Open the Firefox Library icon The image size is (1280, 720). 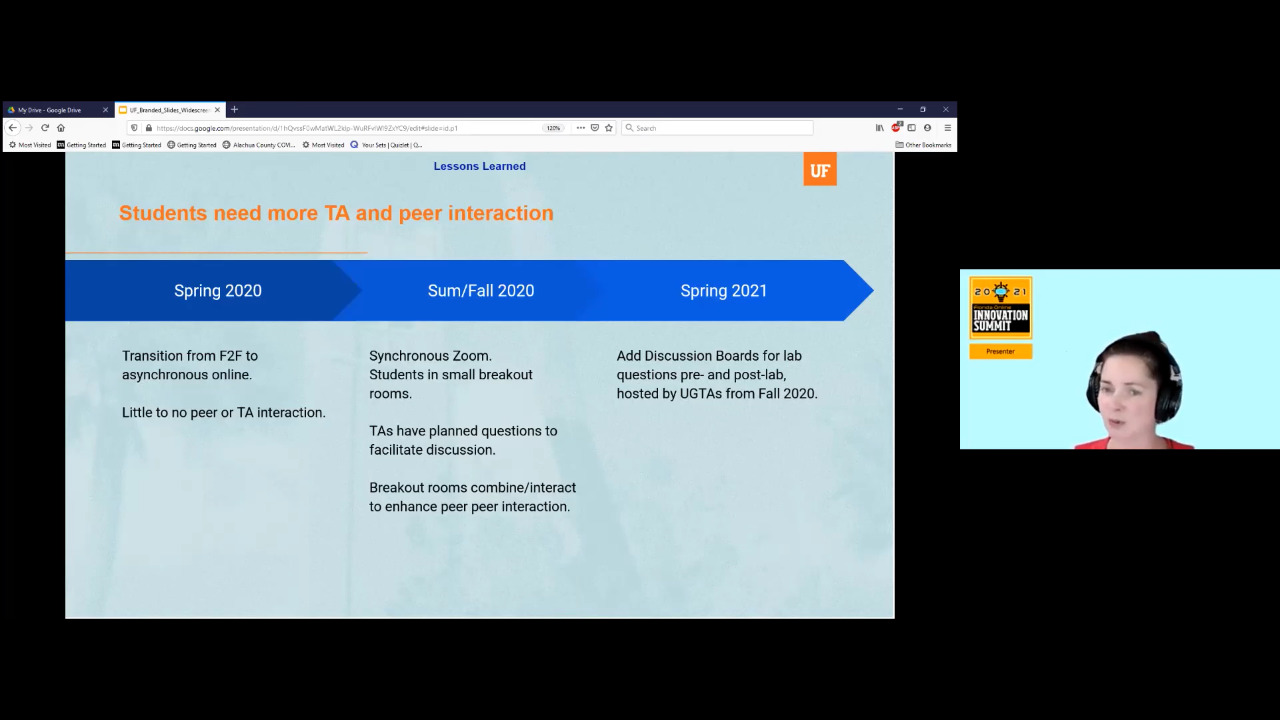click(x=880, y=128)
